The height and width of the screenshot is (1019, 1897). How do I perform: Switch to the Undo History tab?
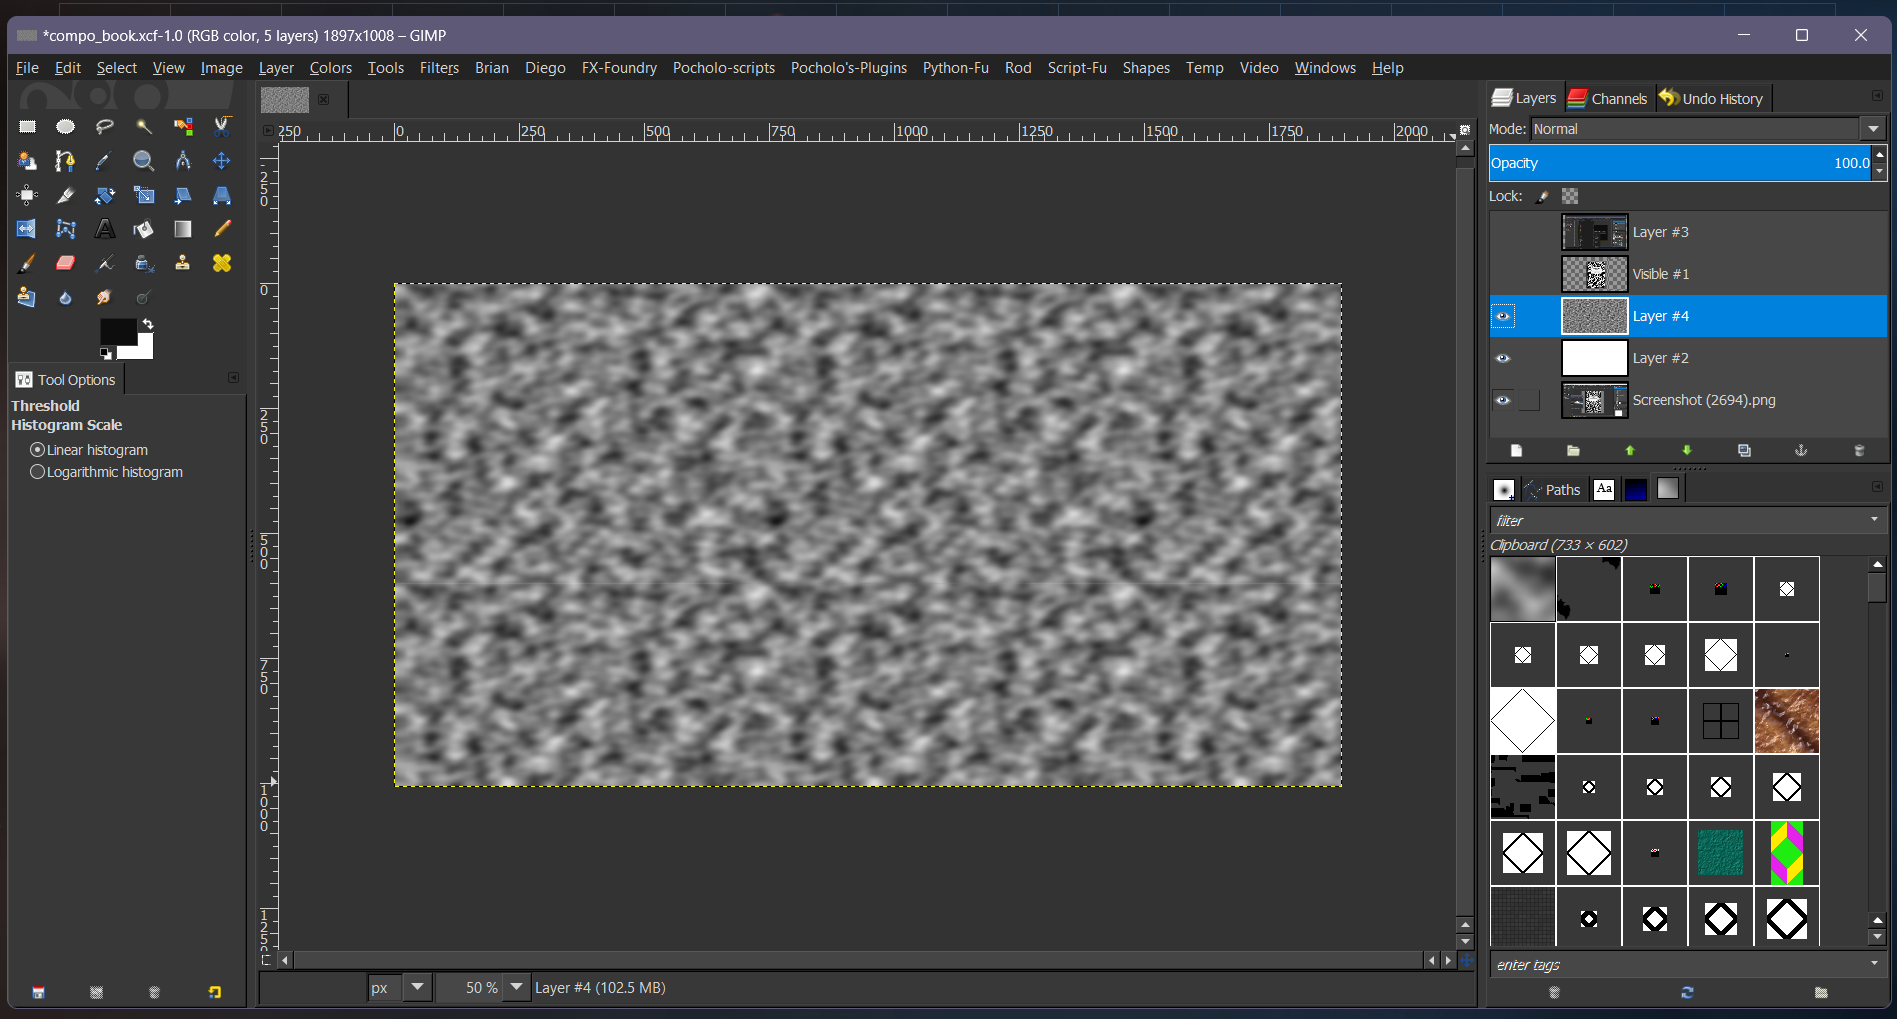[x=1711, y=98]
